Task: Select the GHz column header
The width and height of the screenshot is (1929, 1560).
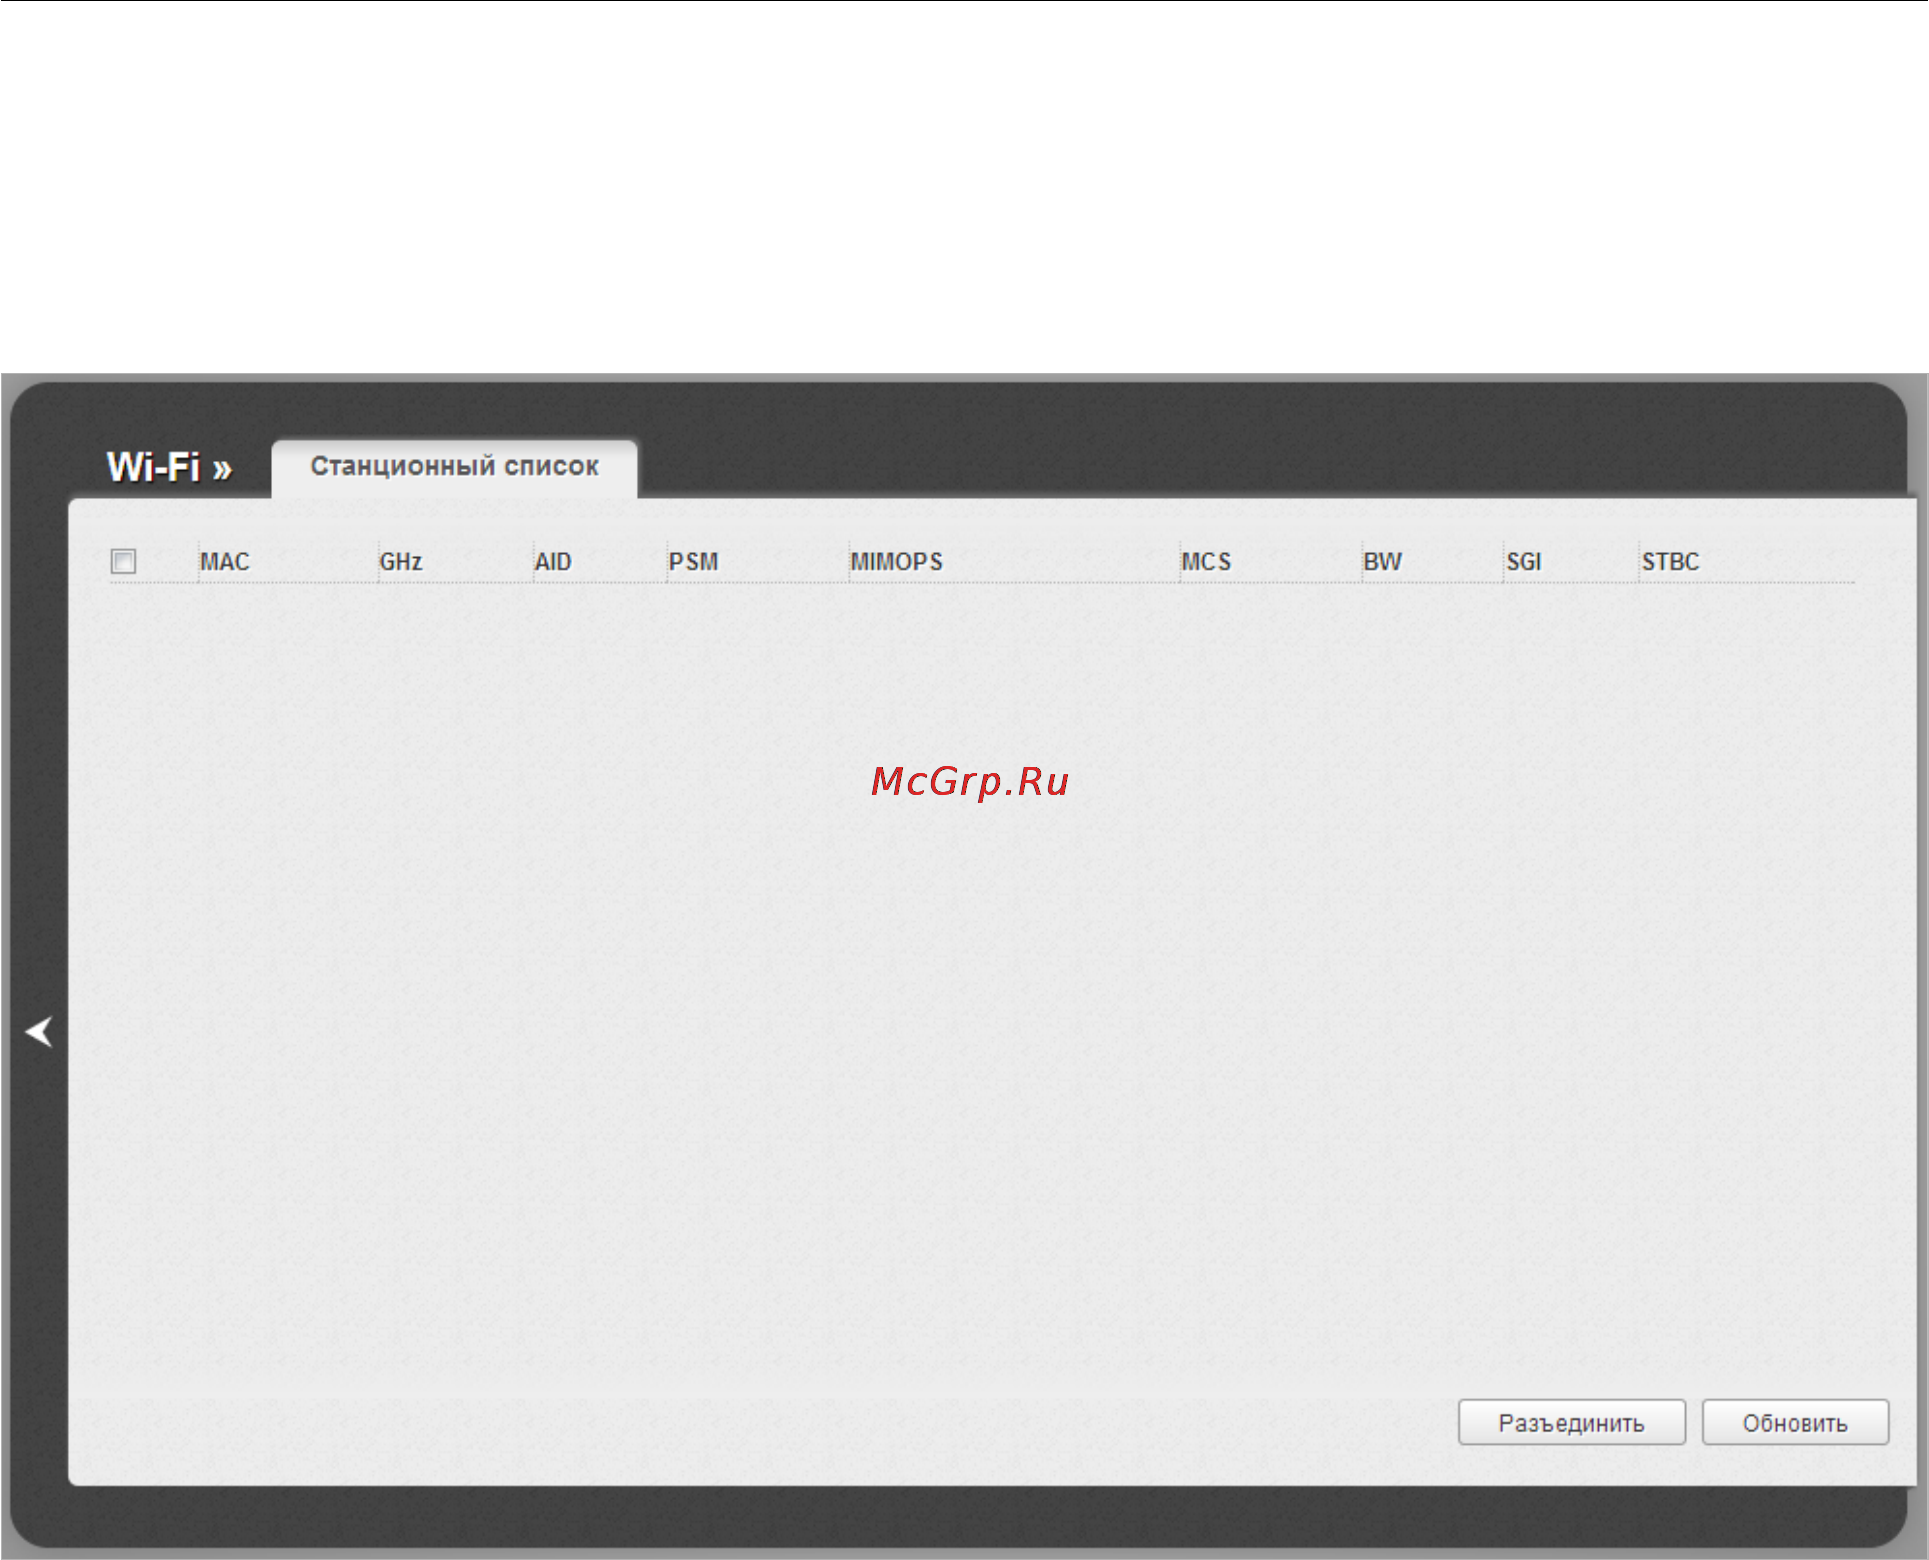Action: coord(401,562)
